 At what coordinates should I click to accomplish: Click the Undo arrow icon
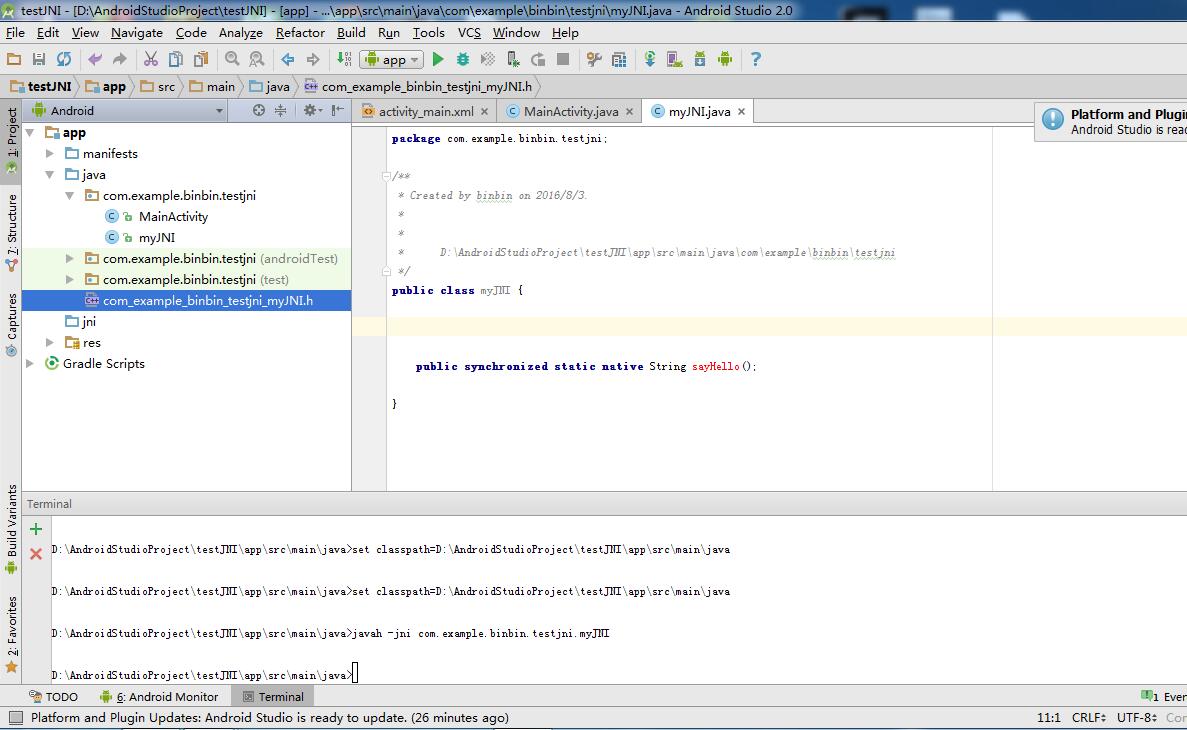pyautogui.click(x=95, y=59)
